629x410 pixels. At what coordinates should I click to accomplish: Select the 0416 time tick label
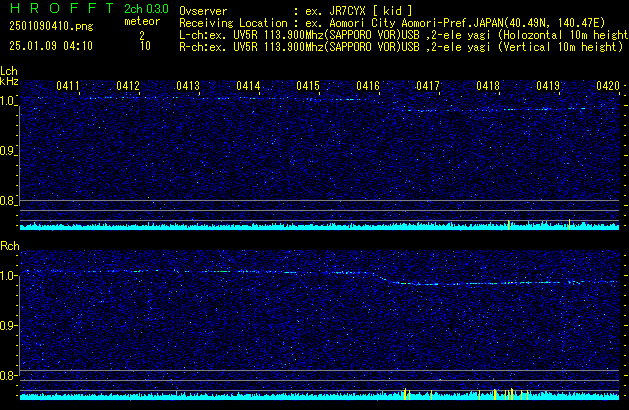pos(368,86)
